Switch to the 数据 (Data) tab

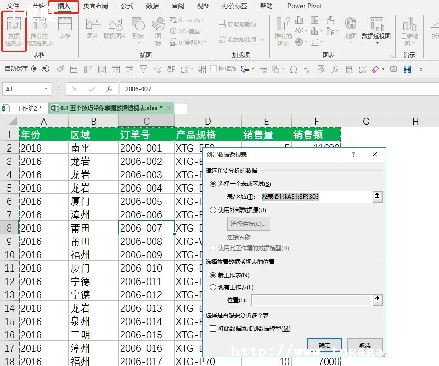[x=152, y=6]
